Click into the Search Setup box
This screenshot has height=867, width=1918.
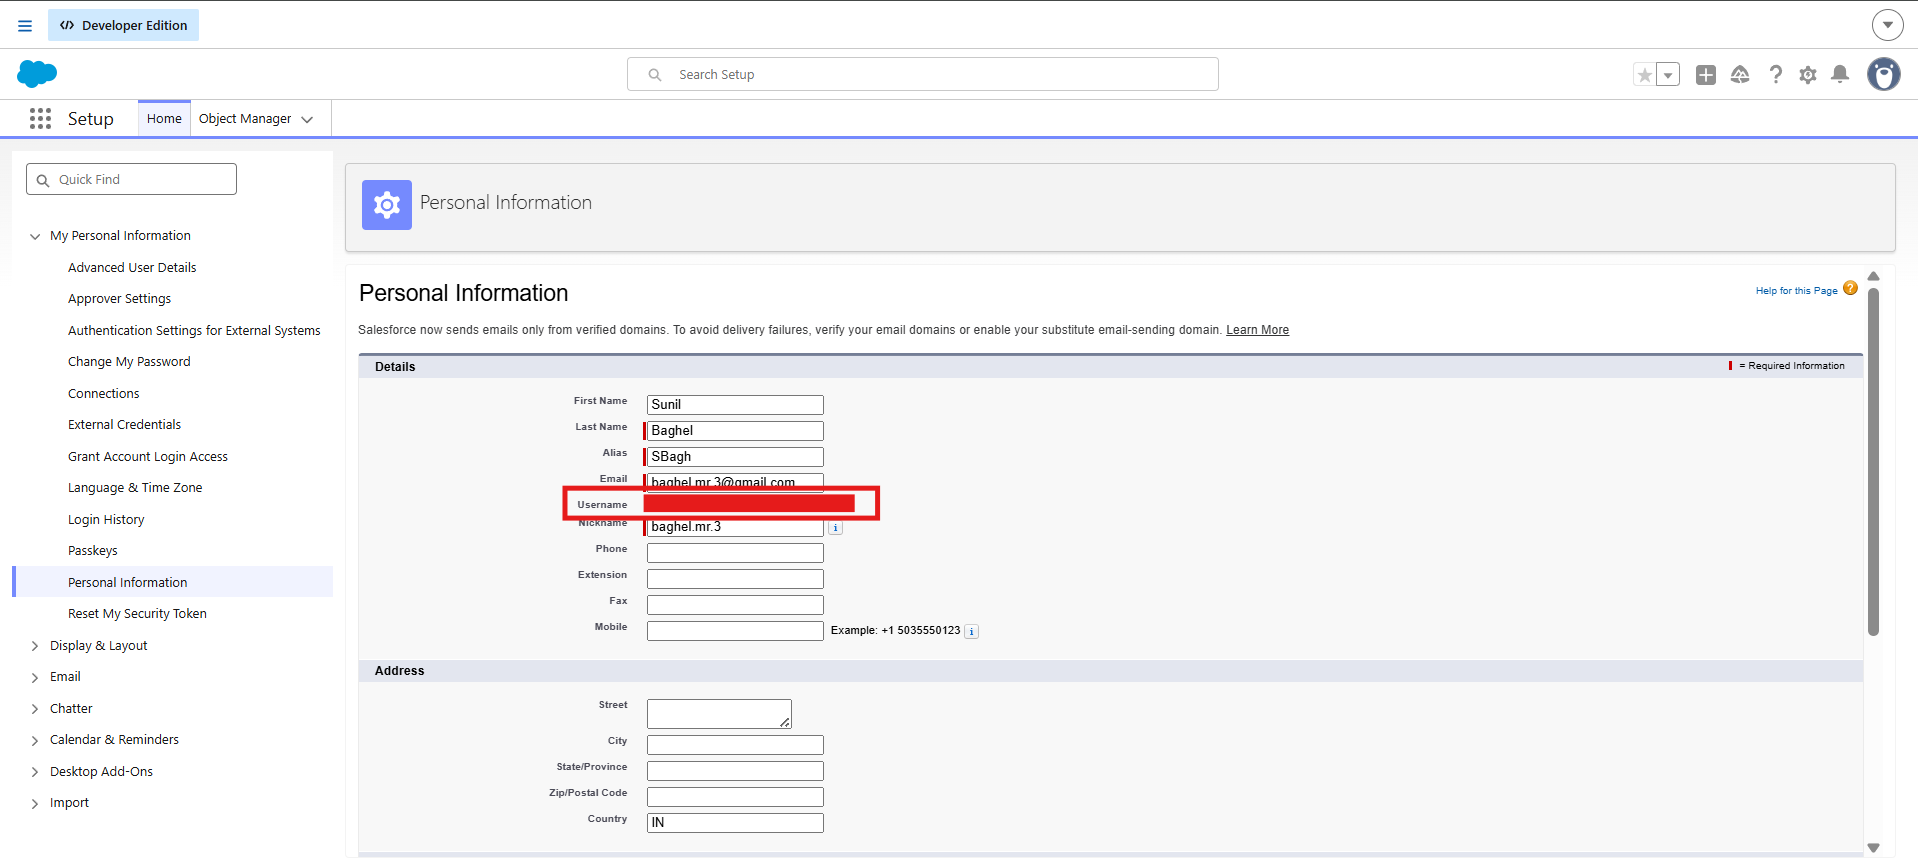(x=922, y=74)
